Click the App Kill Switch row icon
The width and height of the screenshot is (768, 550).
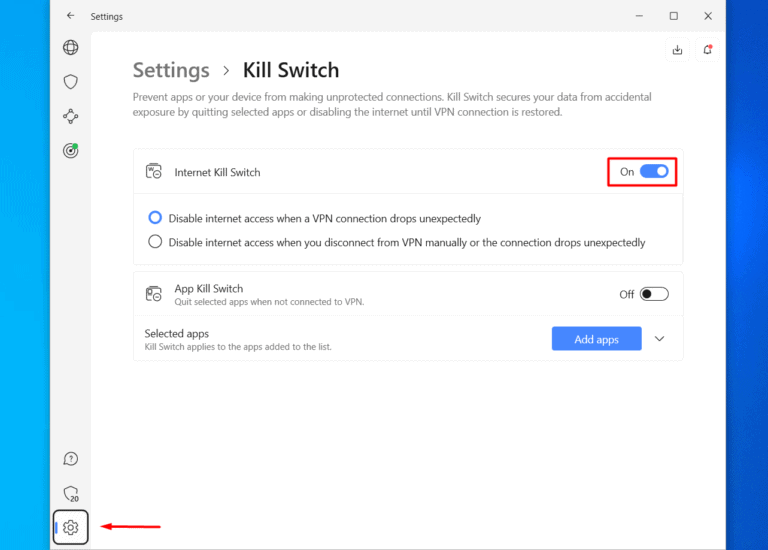[x=154, y=294]
